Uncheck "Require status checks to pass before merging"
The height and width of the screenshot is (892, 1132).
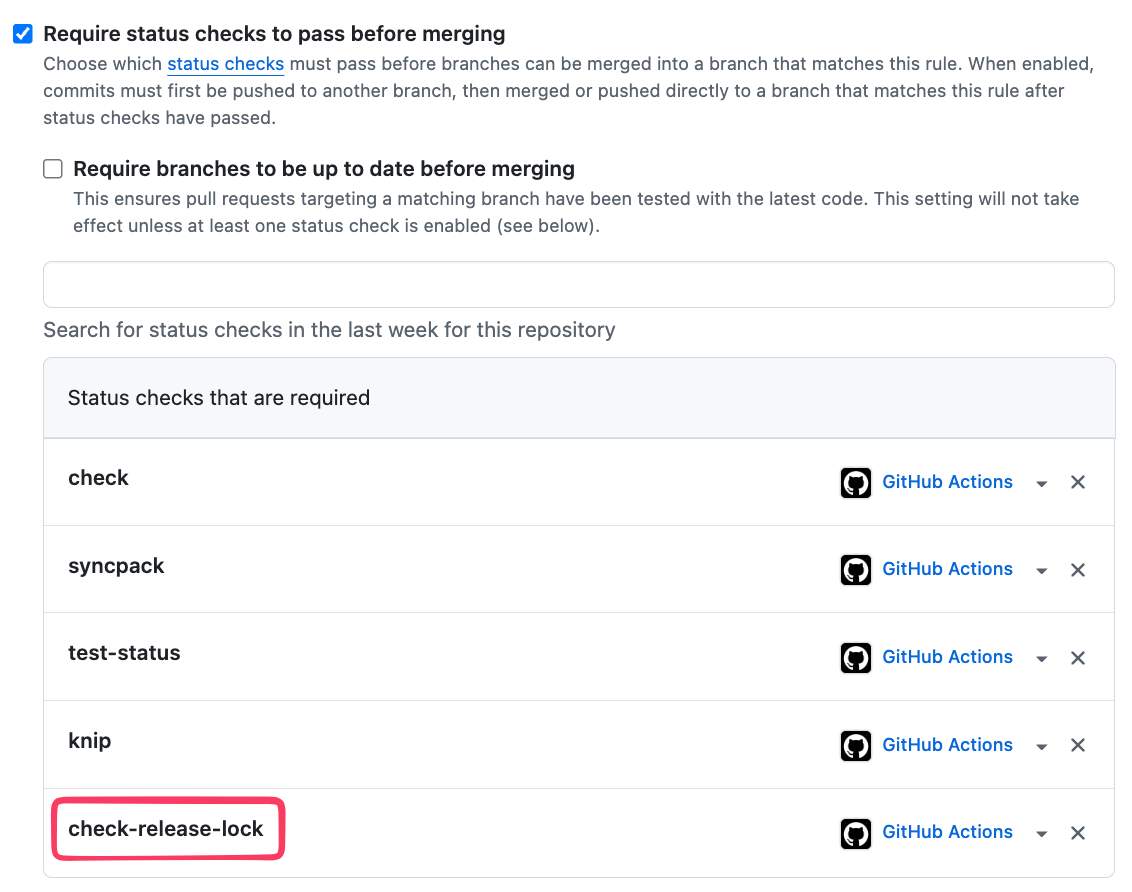point(21,33)
